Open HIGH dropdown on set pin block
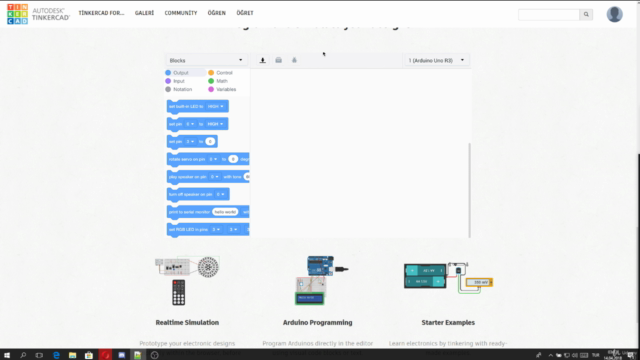 (215, 124)
